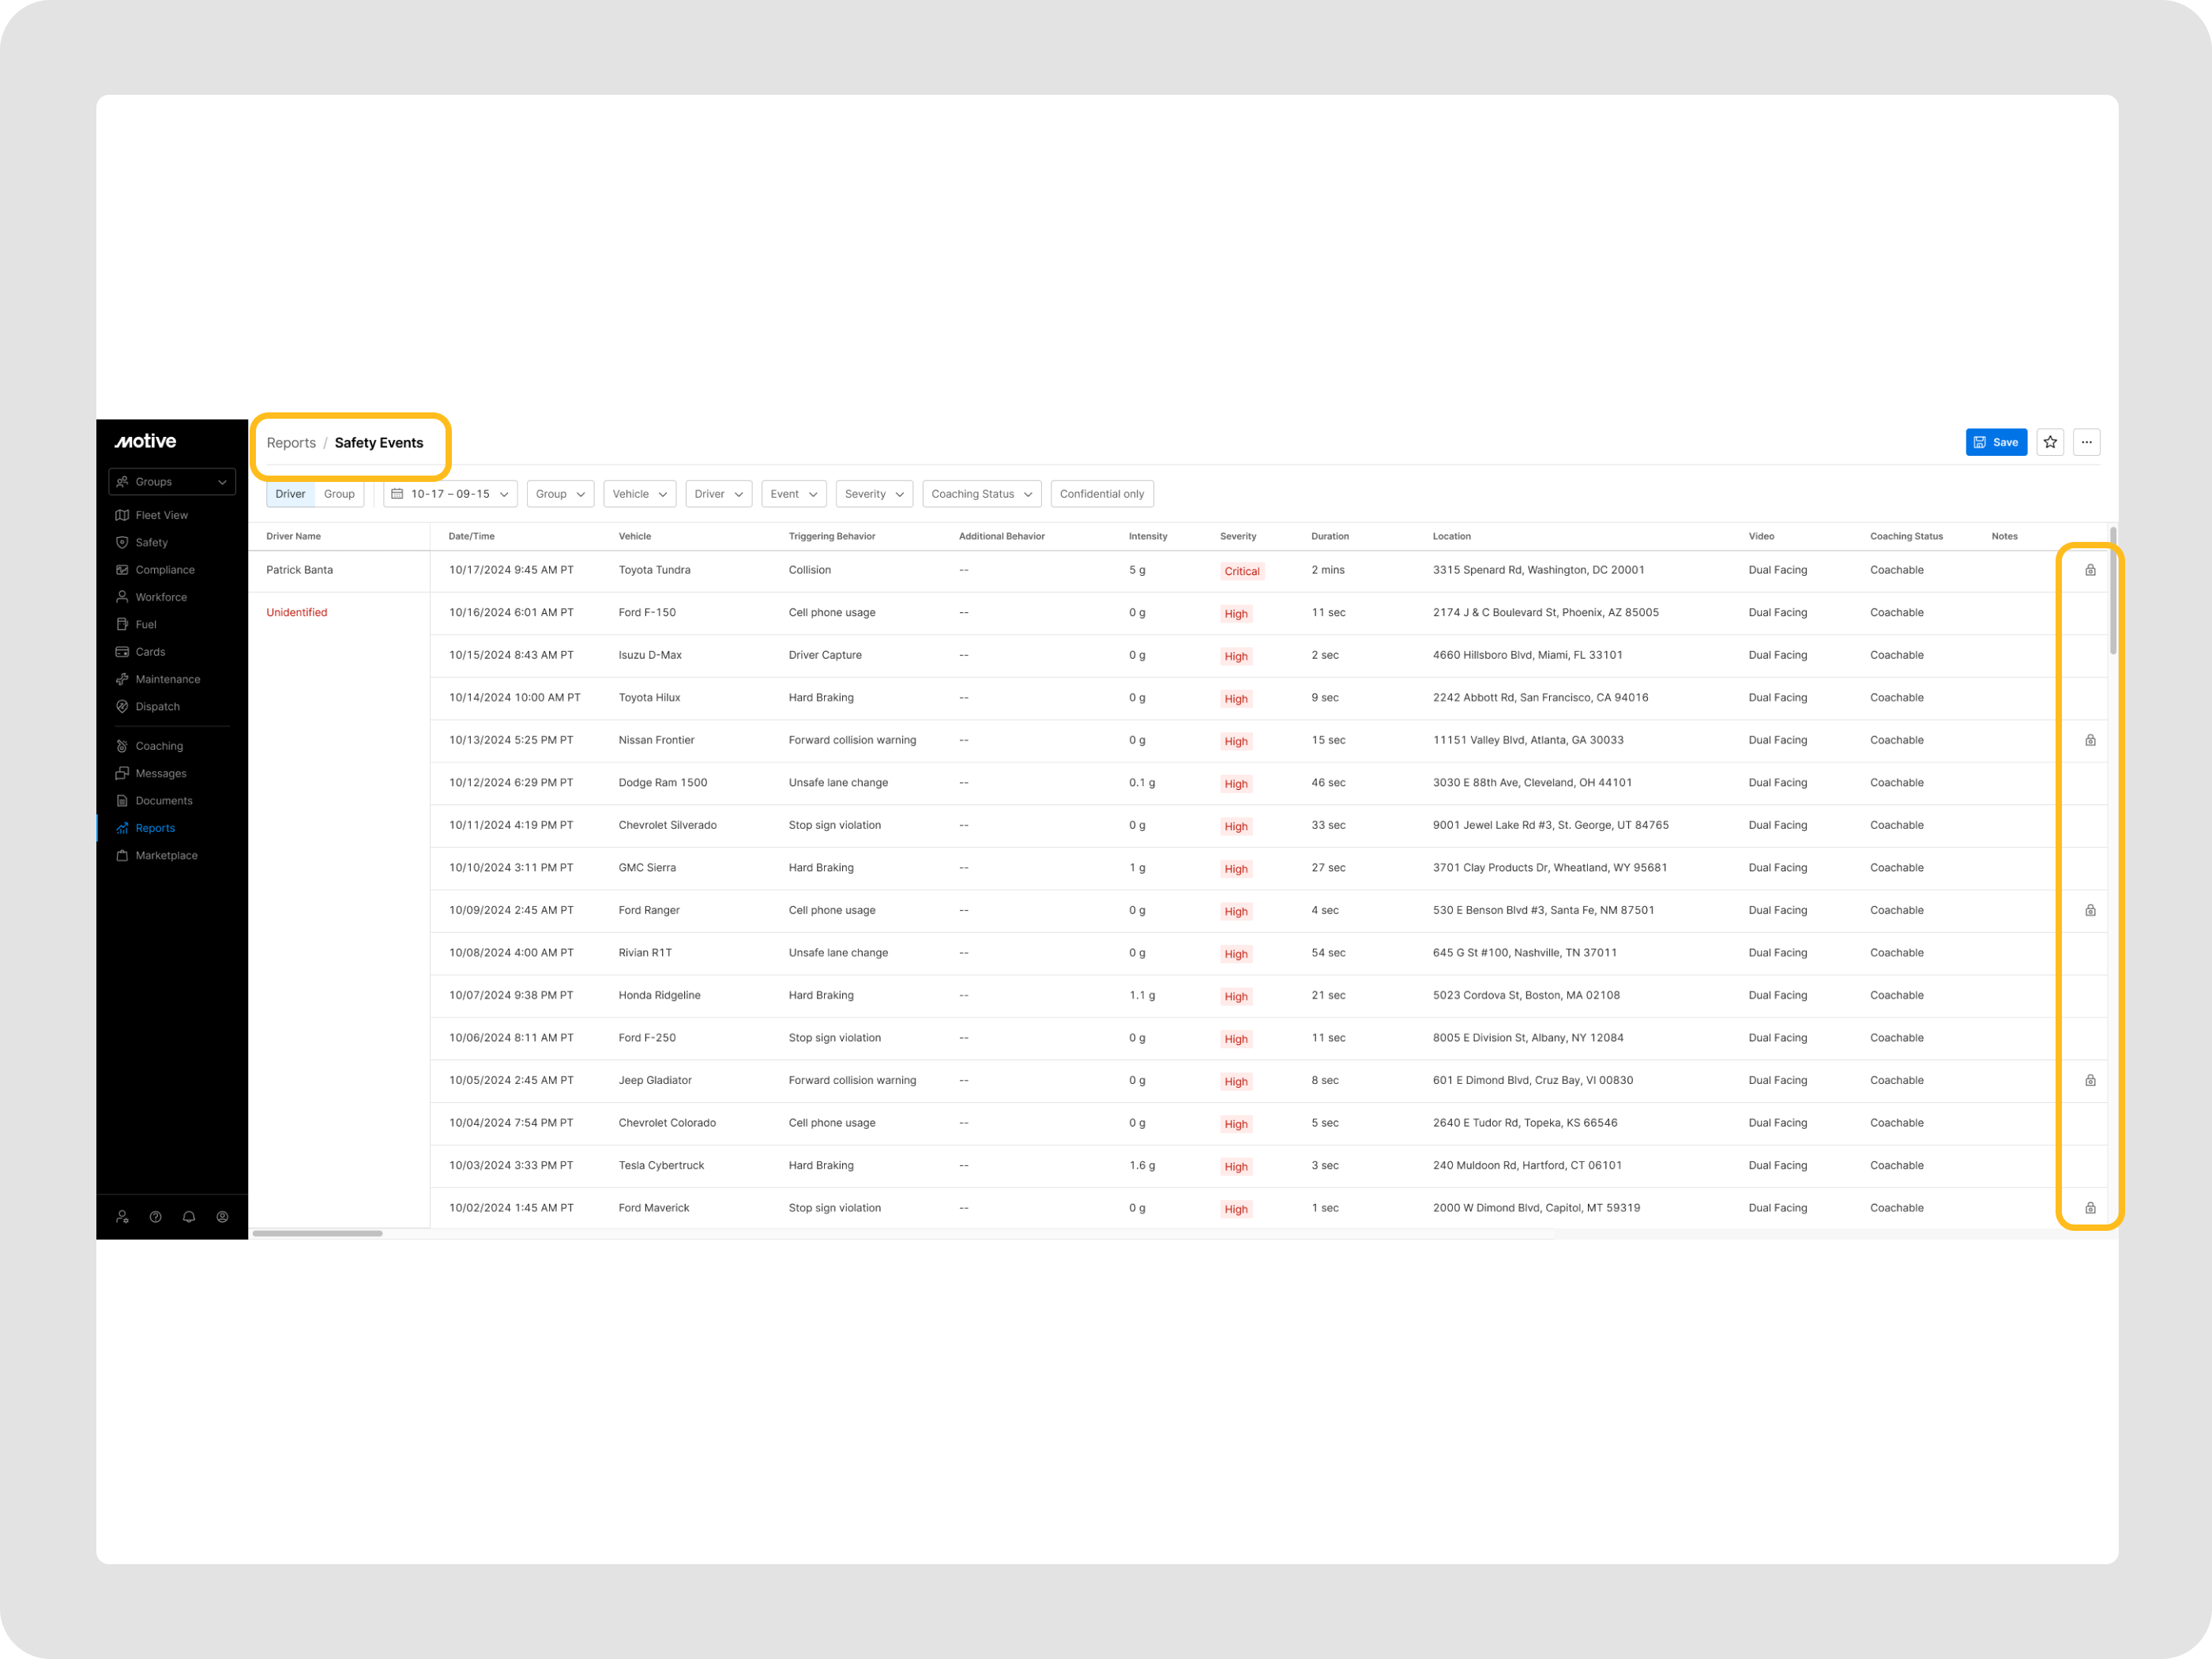This screenshot has width=2212, height=1659.
Task: Open the Vehicle filter menu
Action: point(639,493)
